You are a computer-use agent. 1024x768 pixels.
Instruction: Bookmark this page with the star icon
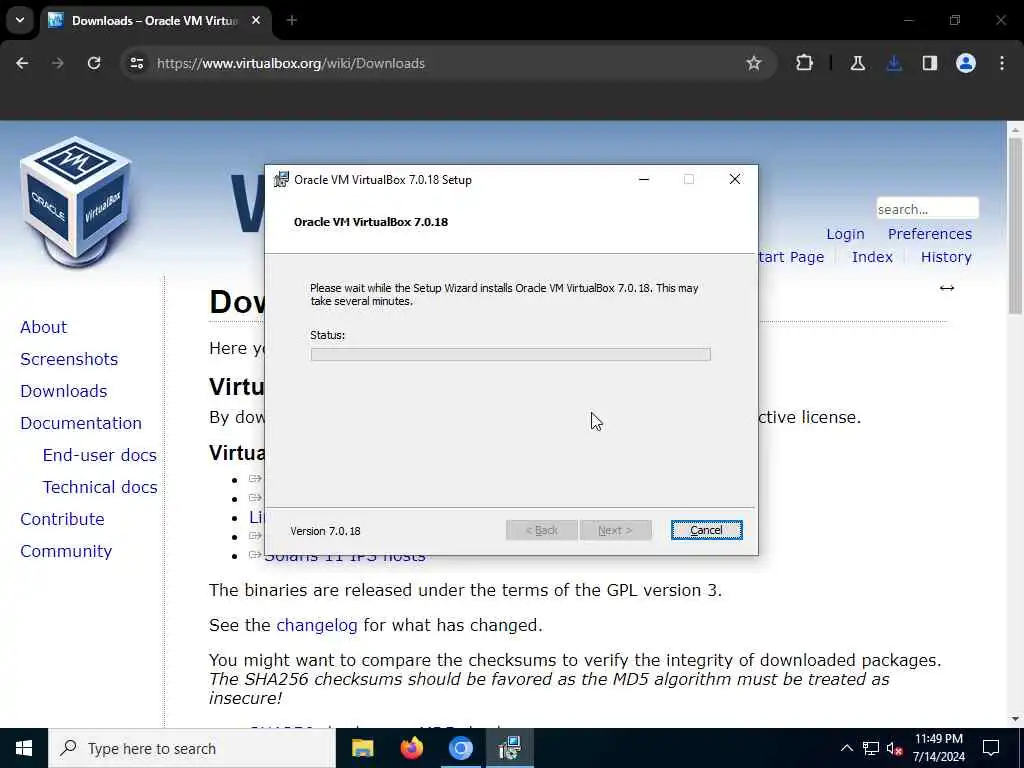tap(754, 63)
